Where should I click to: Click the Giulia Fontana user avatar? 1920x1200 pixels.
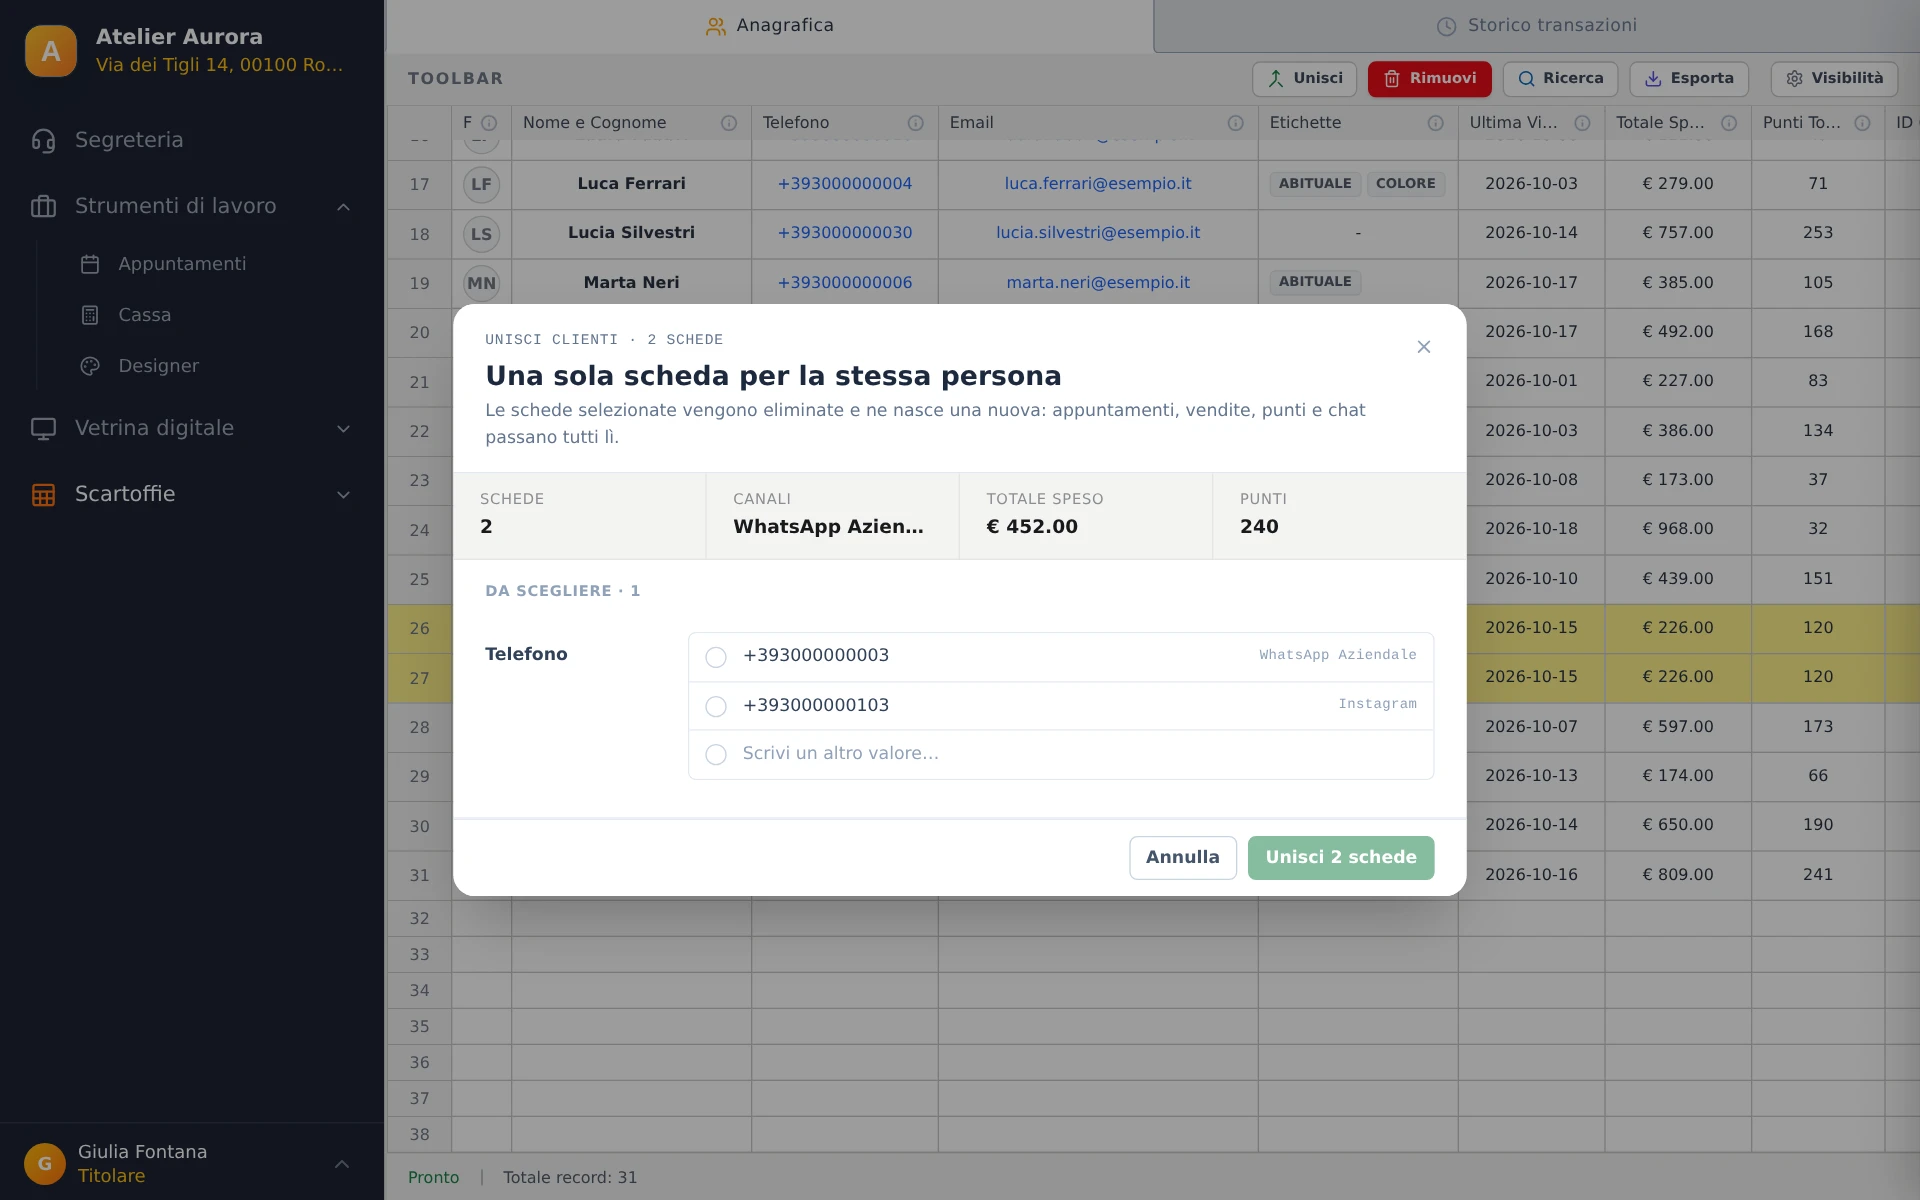[x=45, y=1163]
